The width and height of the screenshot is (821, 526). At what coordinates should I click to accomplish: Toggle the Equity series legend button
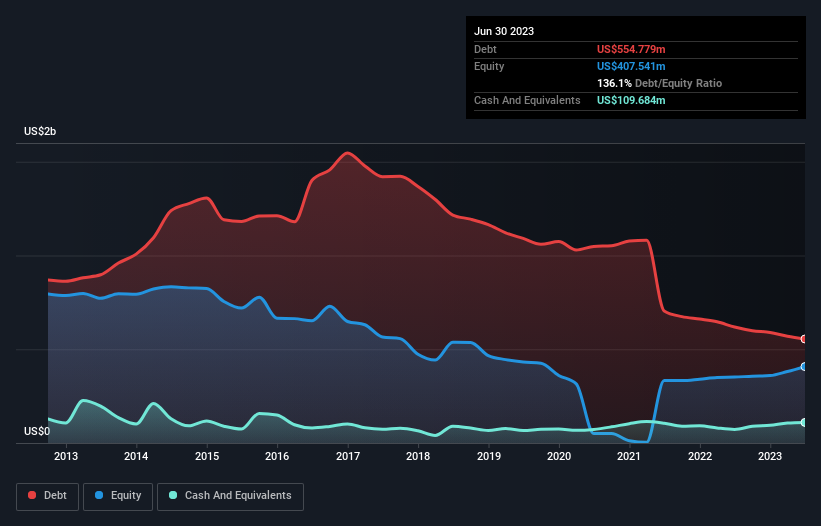(x=118, y=496)
